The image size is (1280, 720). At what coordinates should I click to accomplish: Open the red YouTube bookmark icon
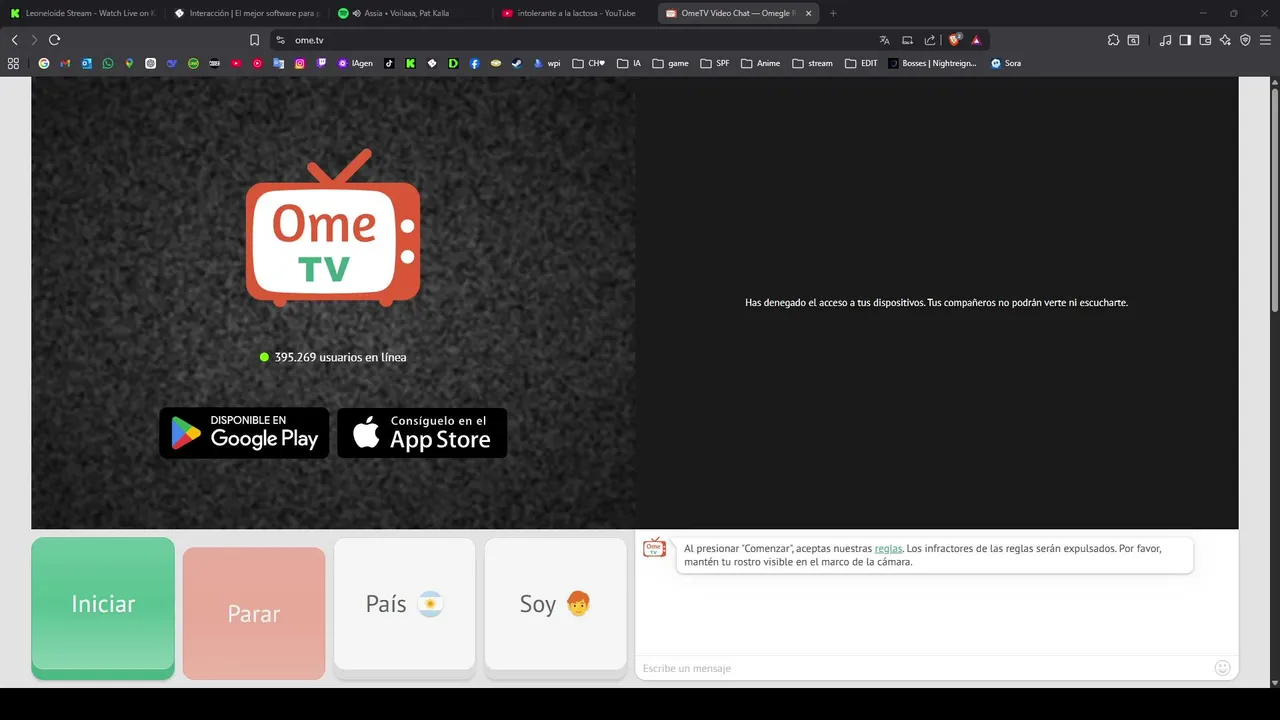pyautogui.click(x=236, y=63)
